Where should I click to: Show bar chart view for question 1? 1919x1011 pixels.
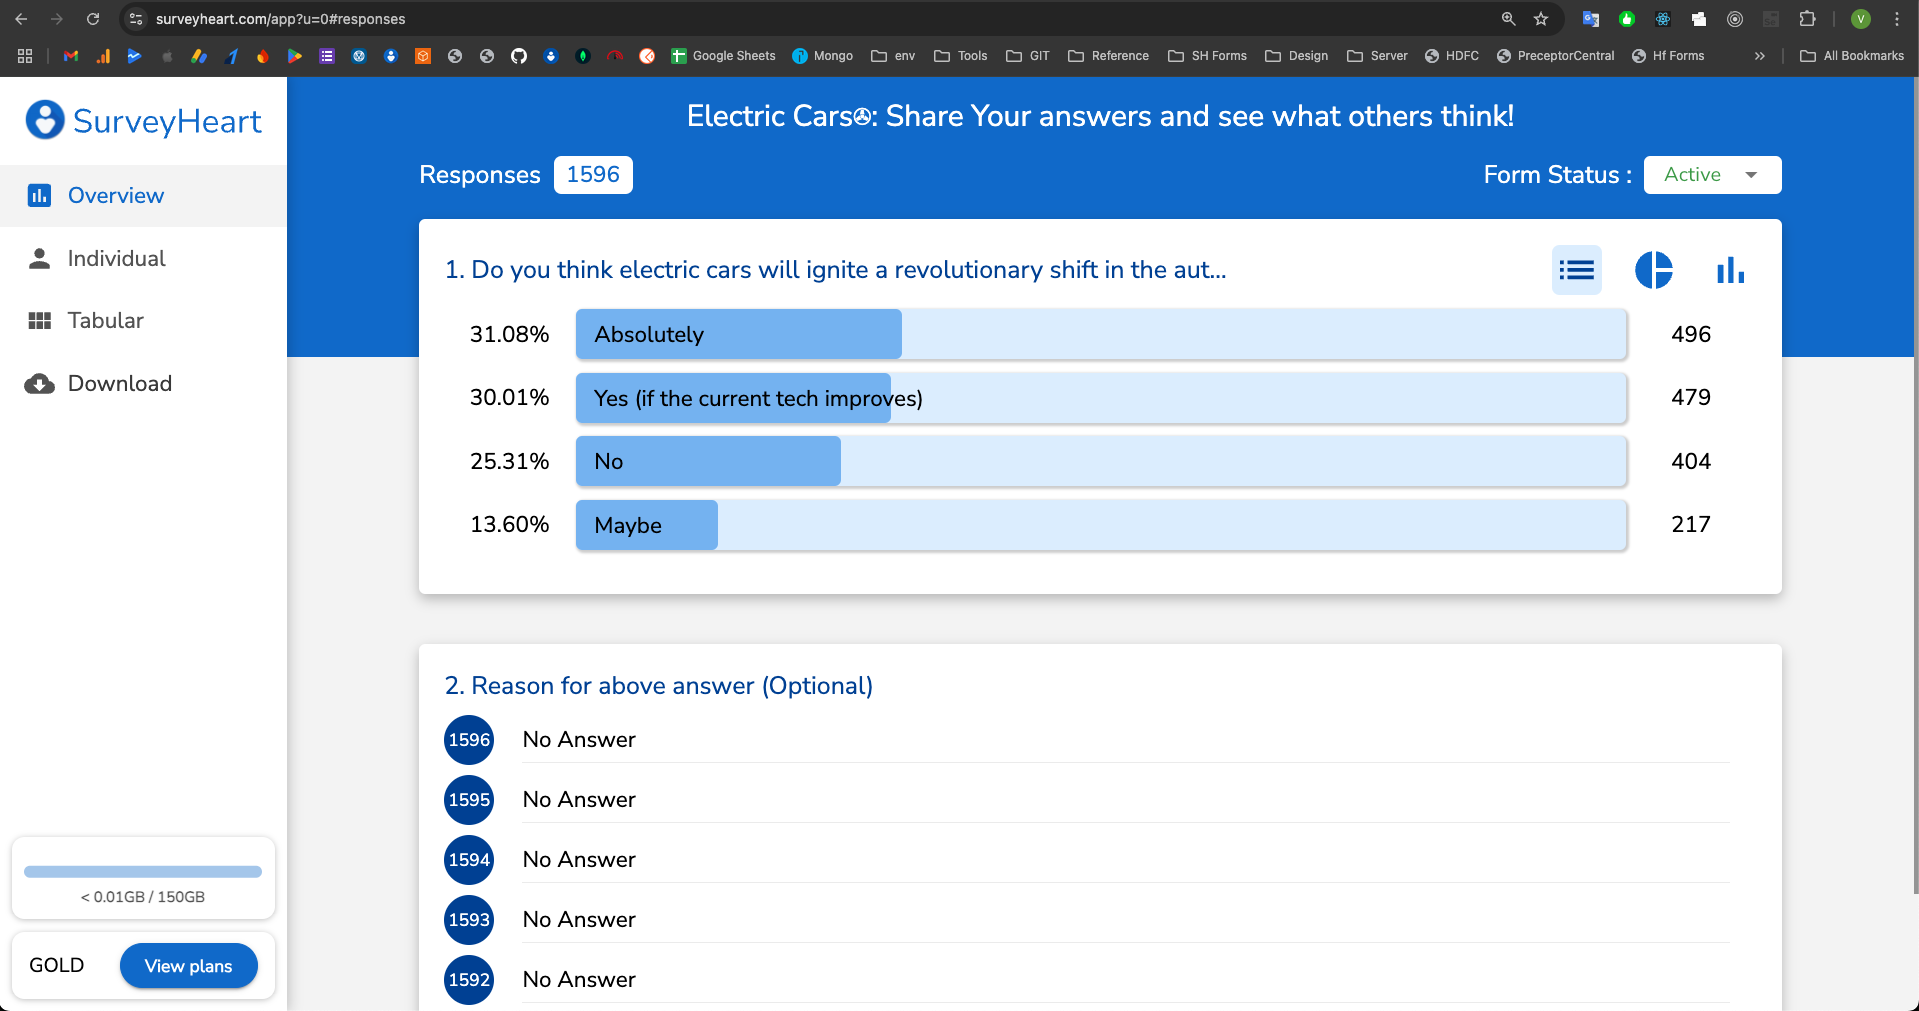coord(1730,270)
